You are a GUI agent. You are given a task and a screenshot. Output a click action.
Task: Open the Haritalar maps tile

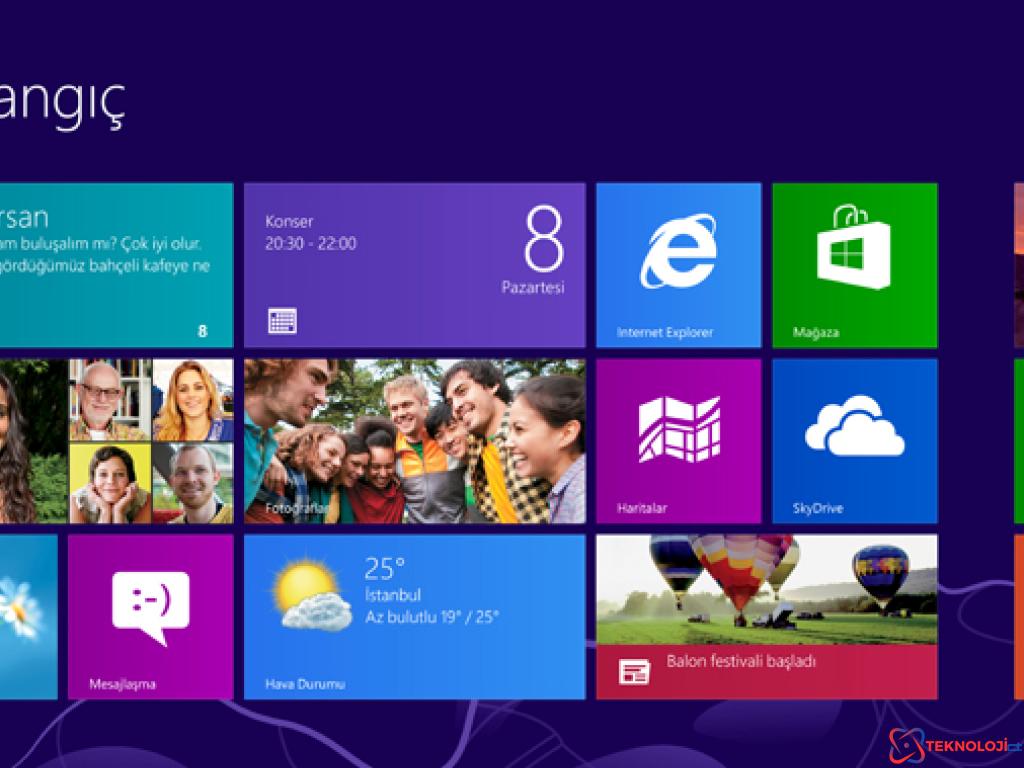[x=678, y=440]
